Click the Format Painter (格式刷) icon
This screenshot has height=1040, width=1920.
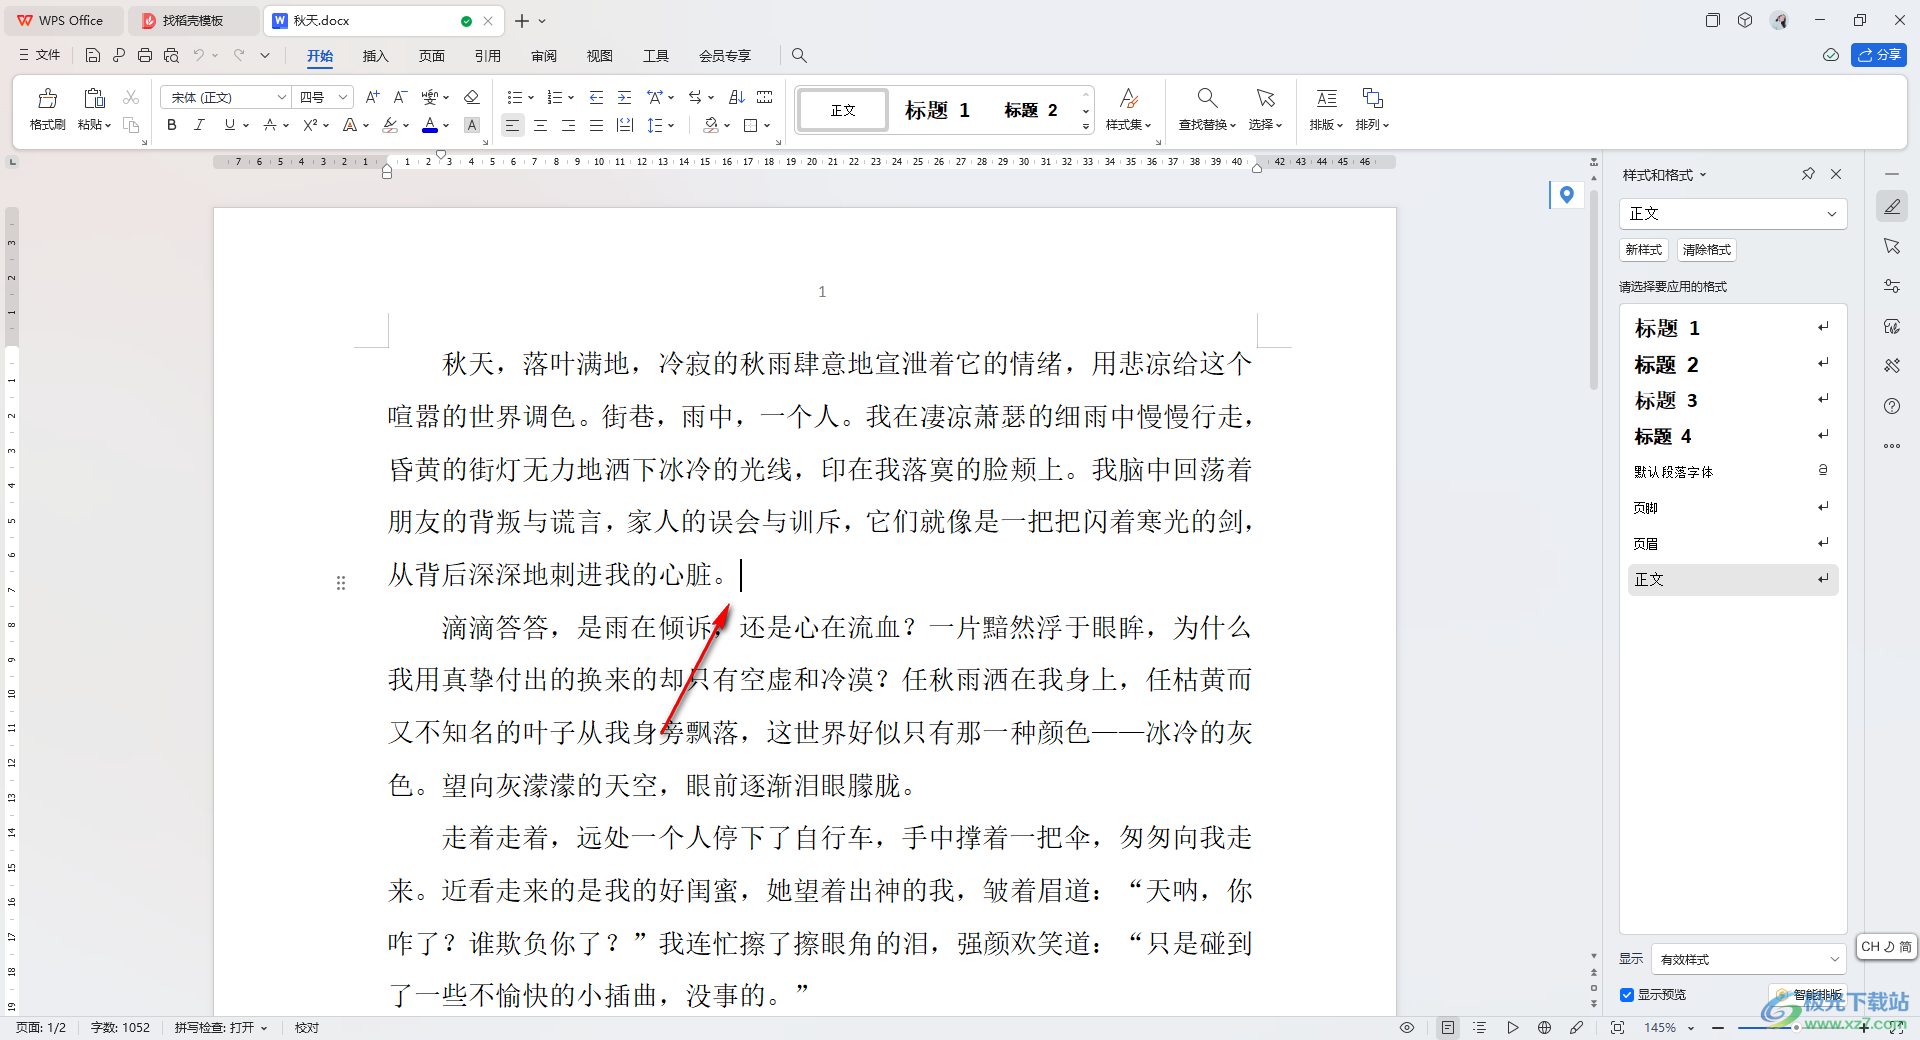47,98
